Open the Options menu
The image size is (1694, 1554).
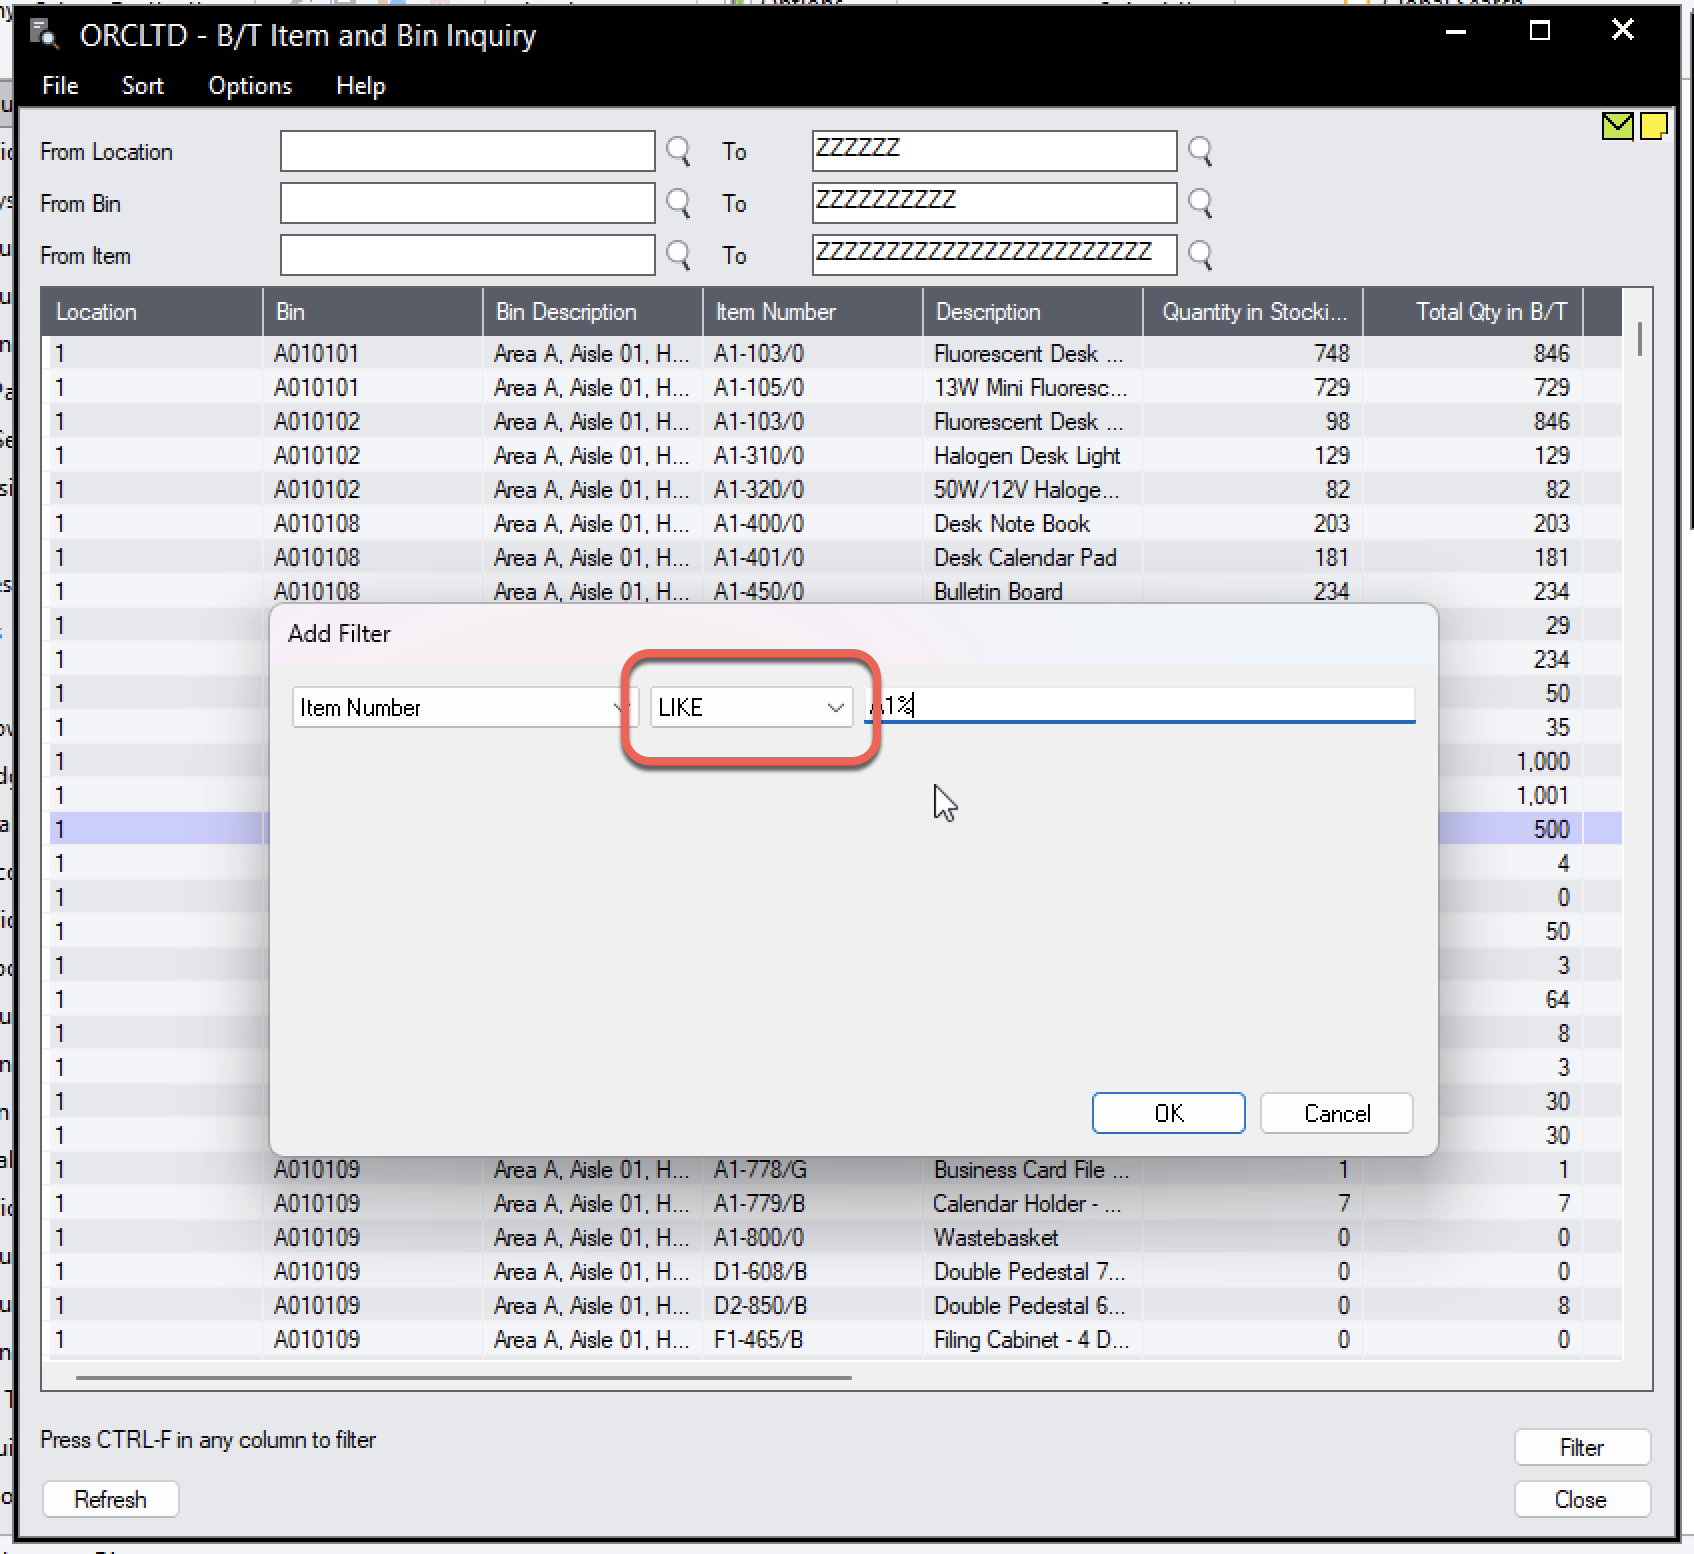(x=250, y=86)
